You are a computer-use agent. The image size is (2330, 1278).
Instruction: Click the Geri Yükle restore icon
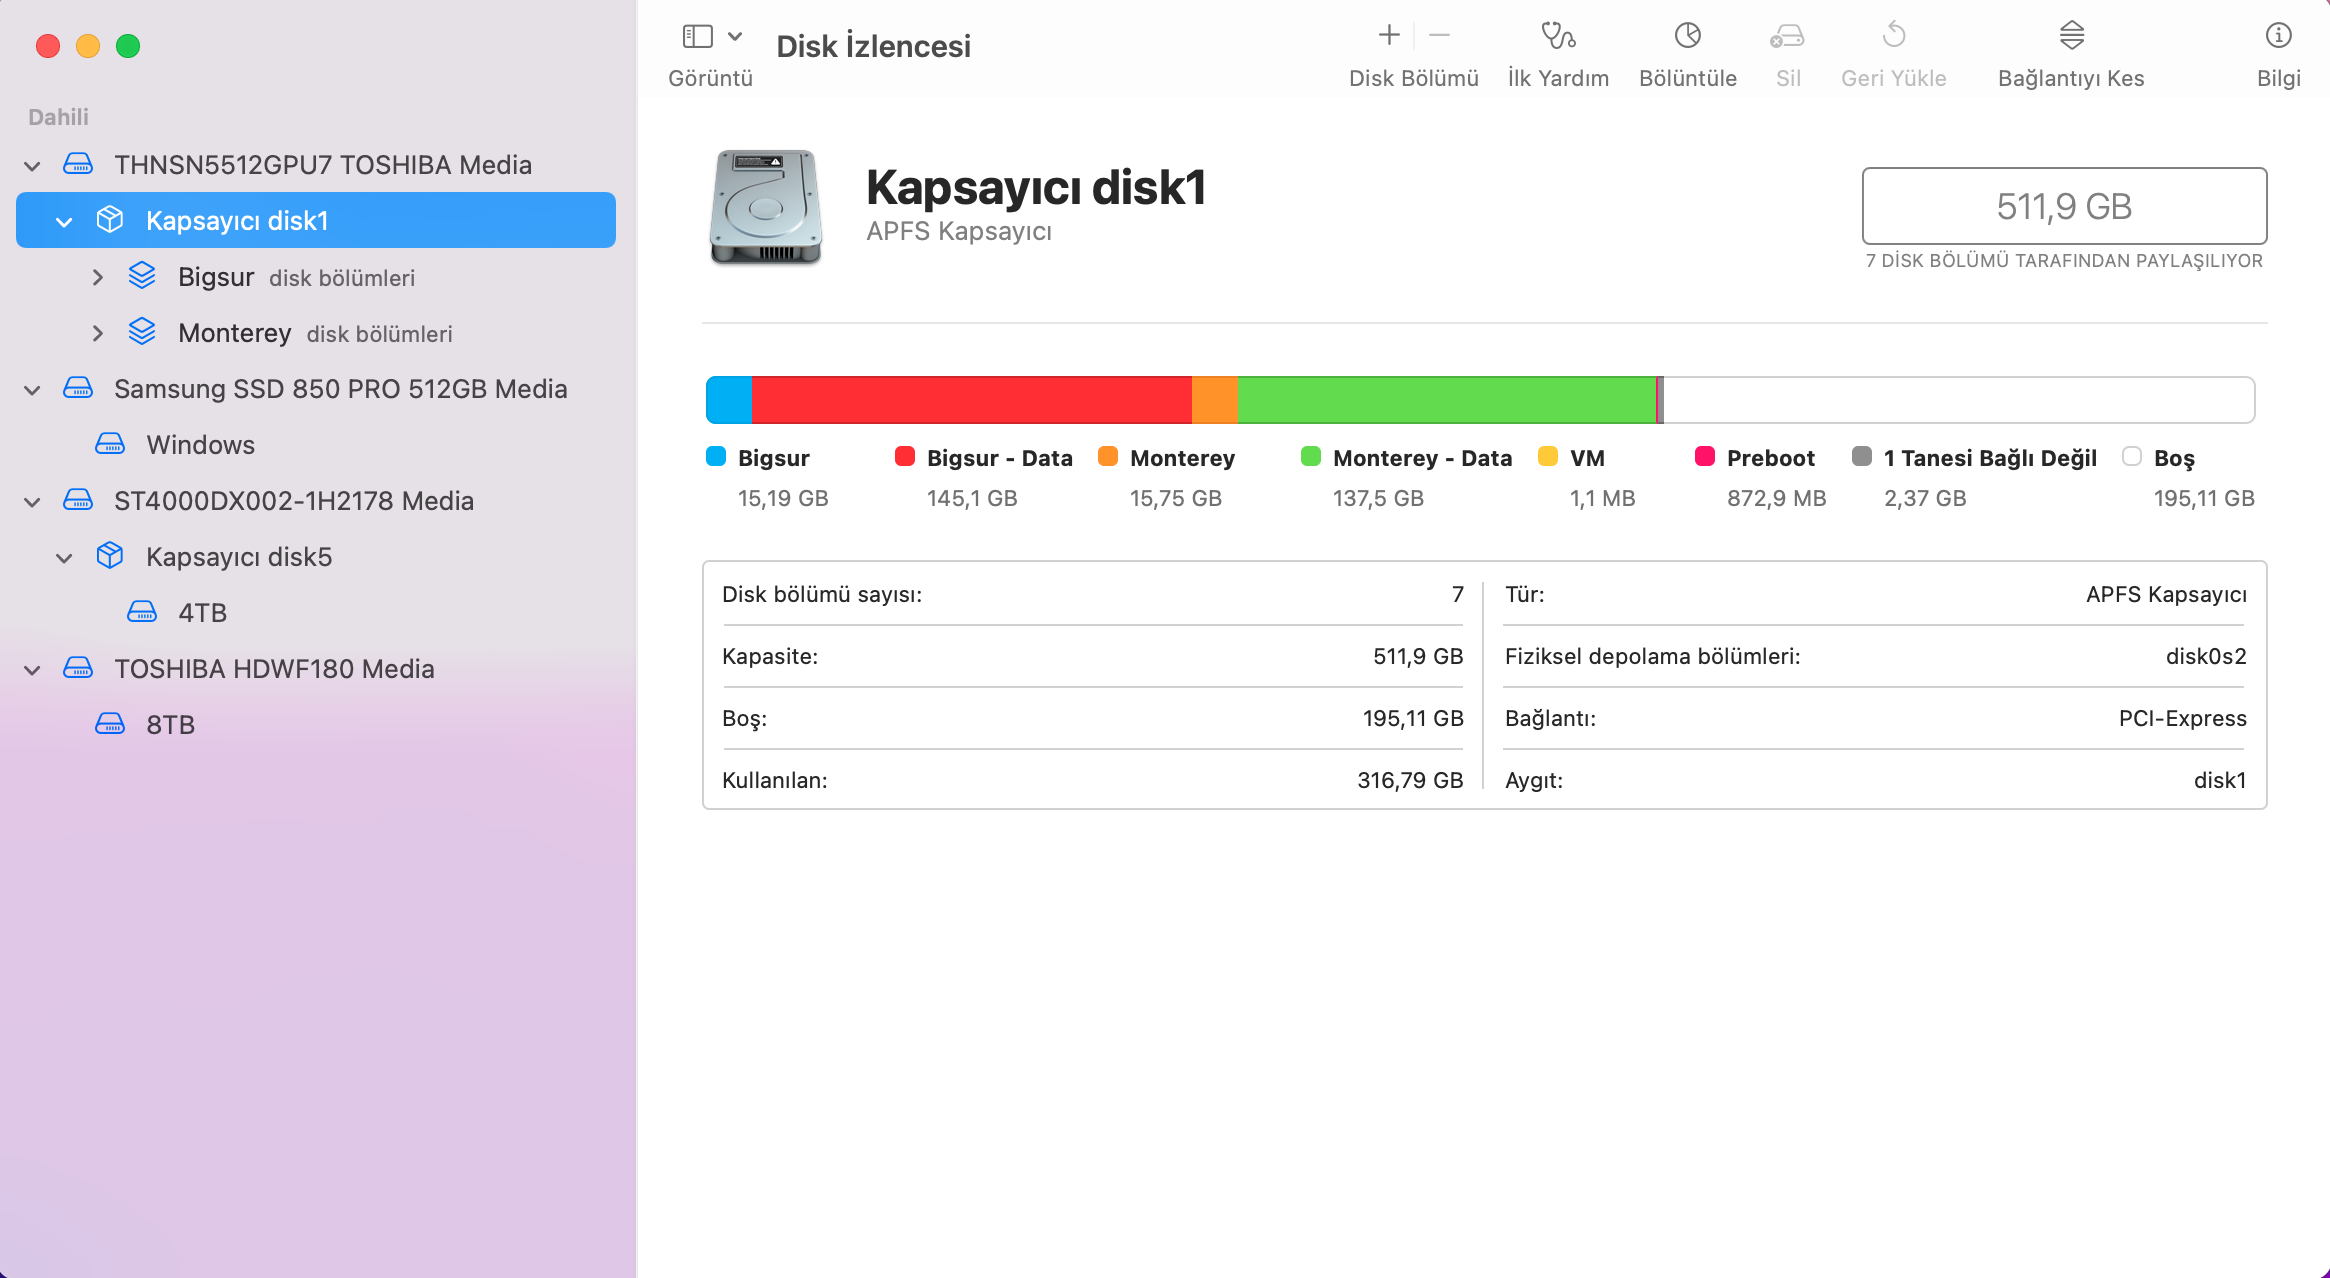click(1893, 36)
